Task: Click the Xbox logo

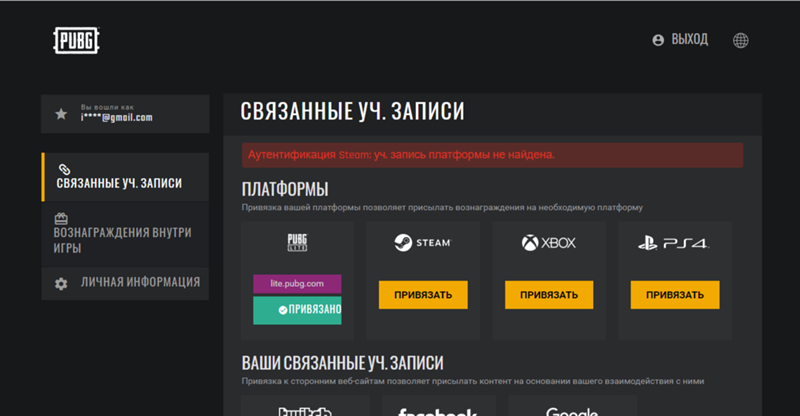Action: pos(548,242)
